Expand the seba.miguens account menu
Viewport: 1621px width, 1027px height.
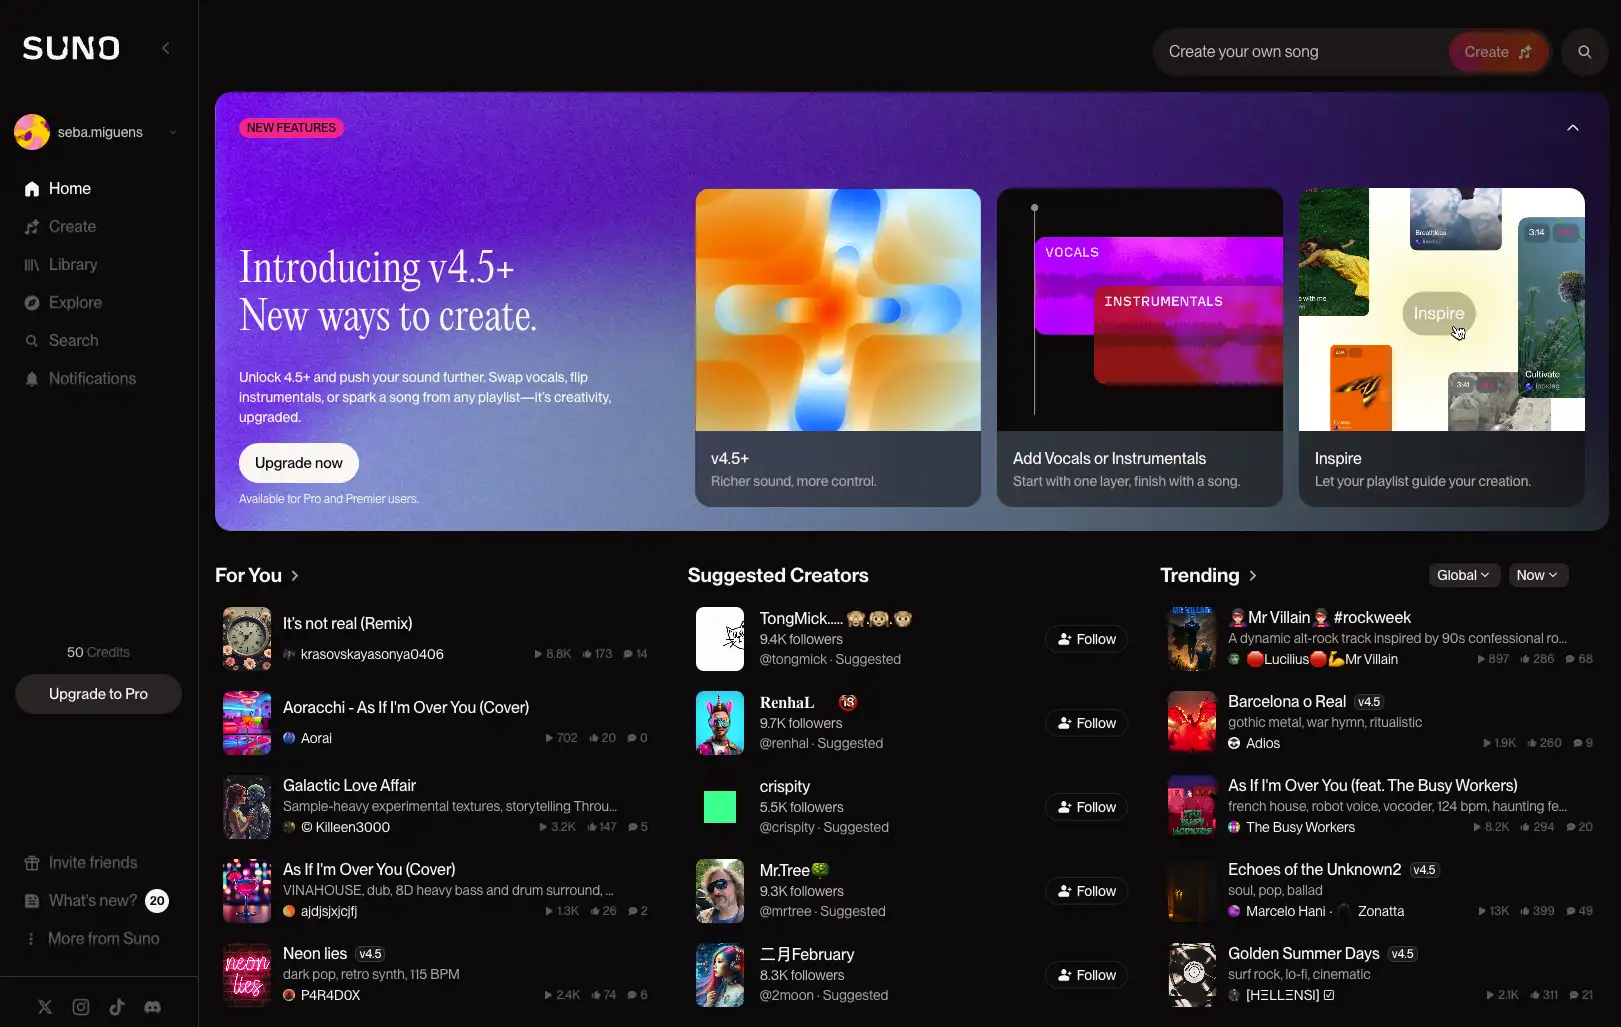click(173, 132)
